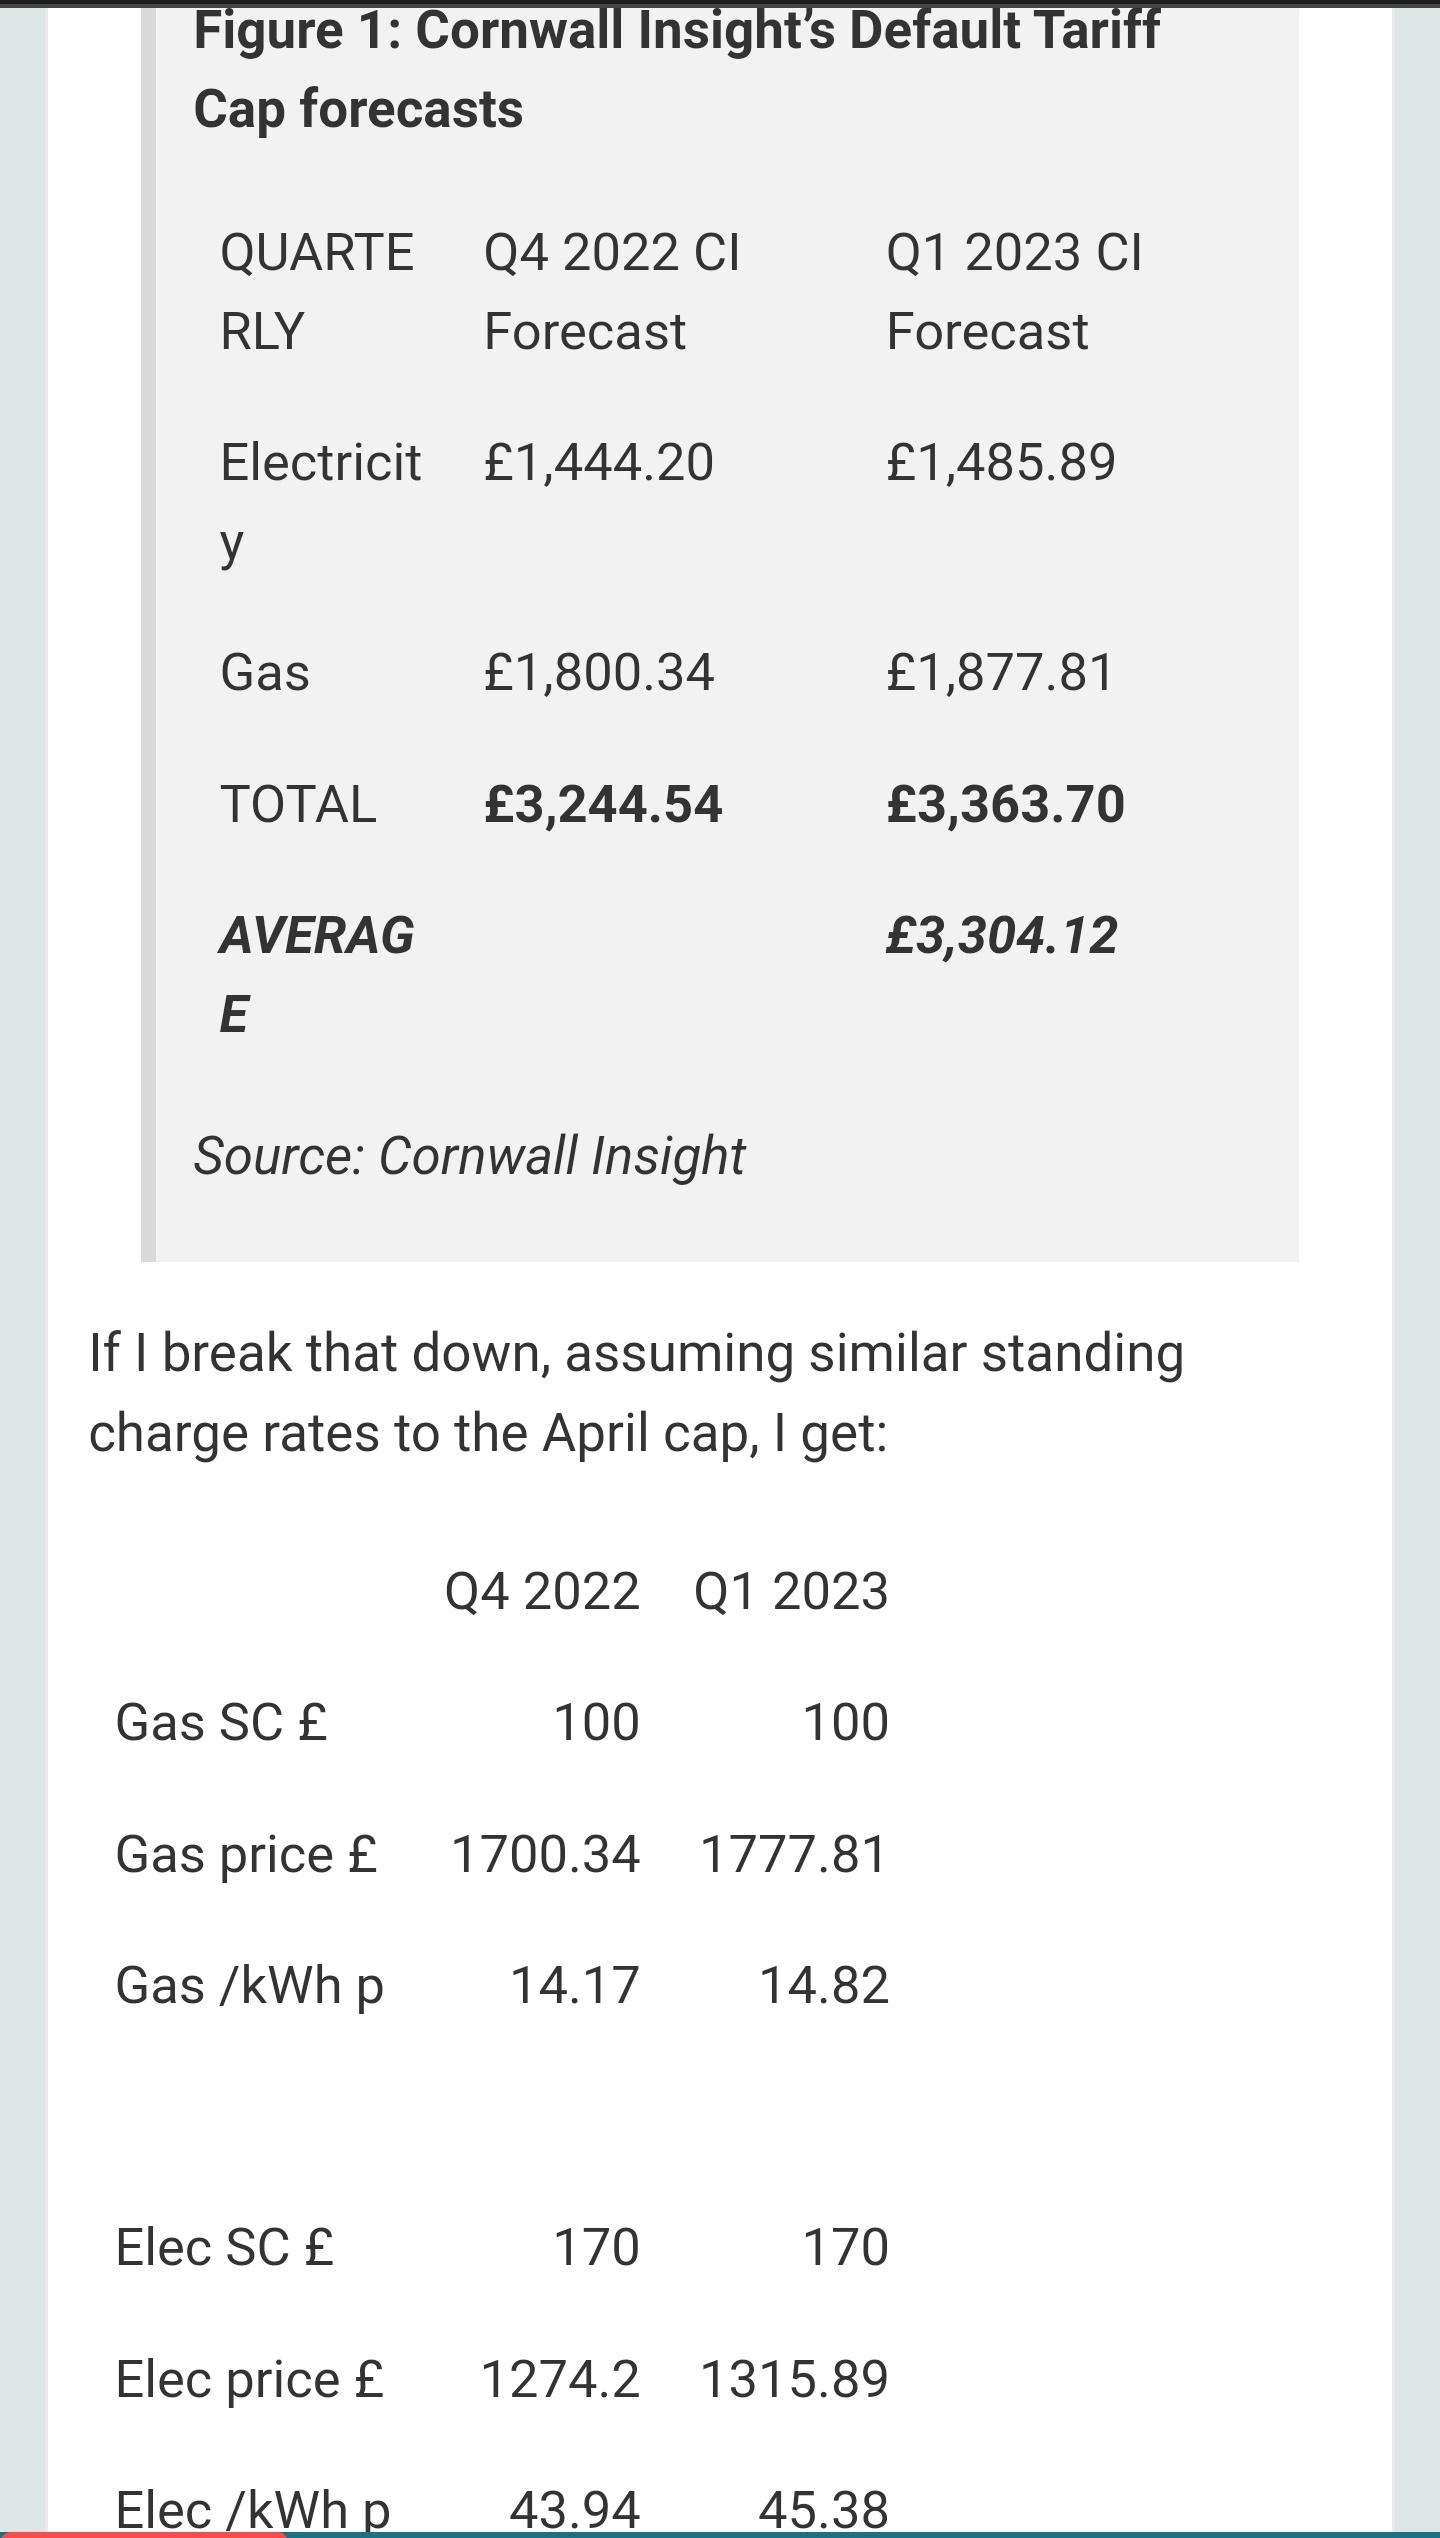Select the 1700.34 gas price cell
This screenshot has width=1440, height=2538.
pyautogui.click(x=545, y=1854)
